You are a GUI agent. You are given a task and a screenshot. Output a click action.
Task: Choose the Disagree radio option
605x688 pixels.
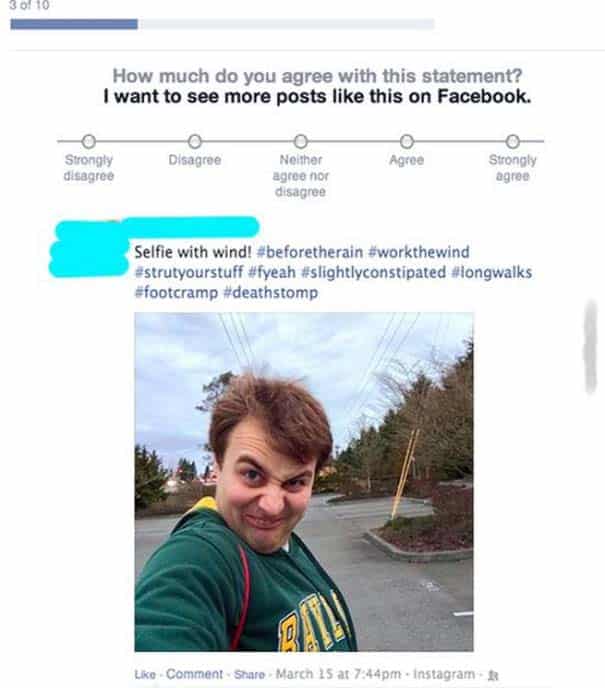point(195,142)
